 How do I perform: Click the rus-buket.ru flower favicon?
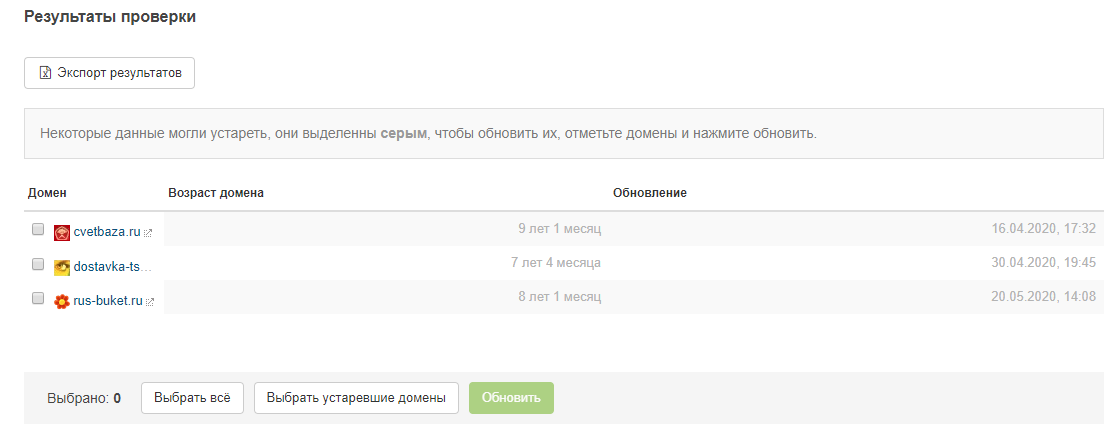61,300
